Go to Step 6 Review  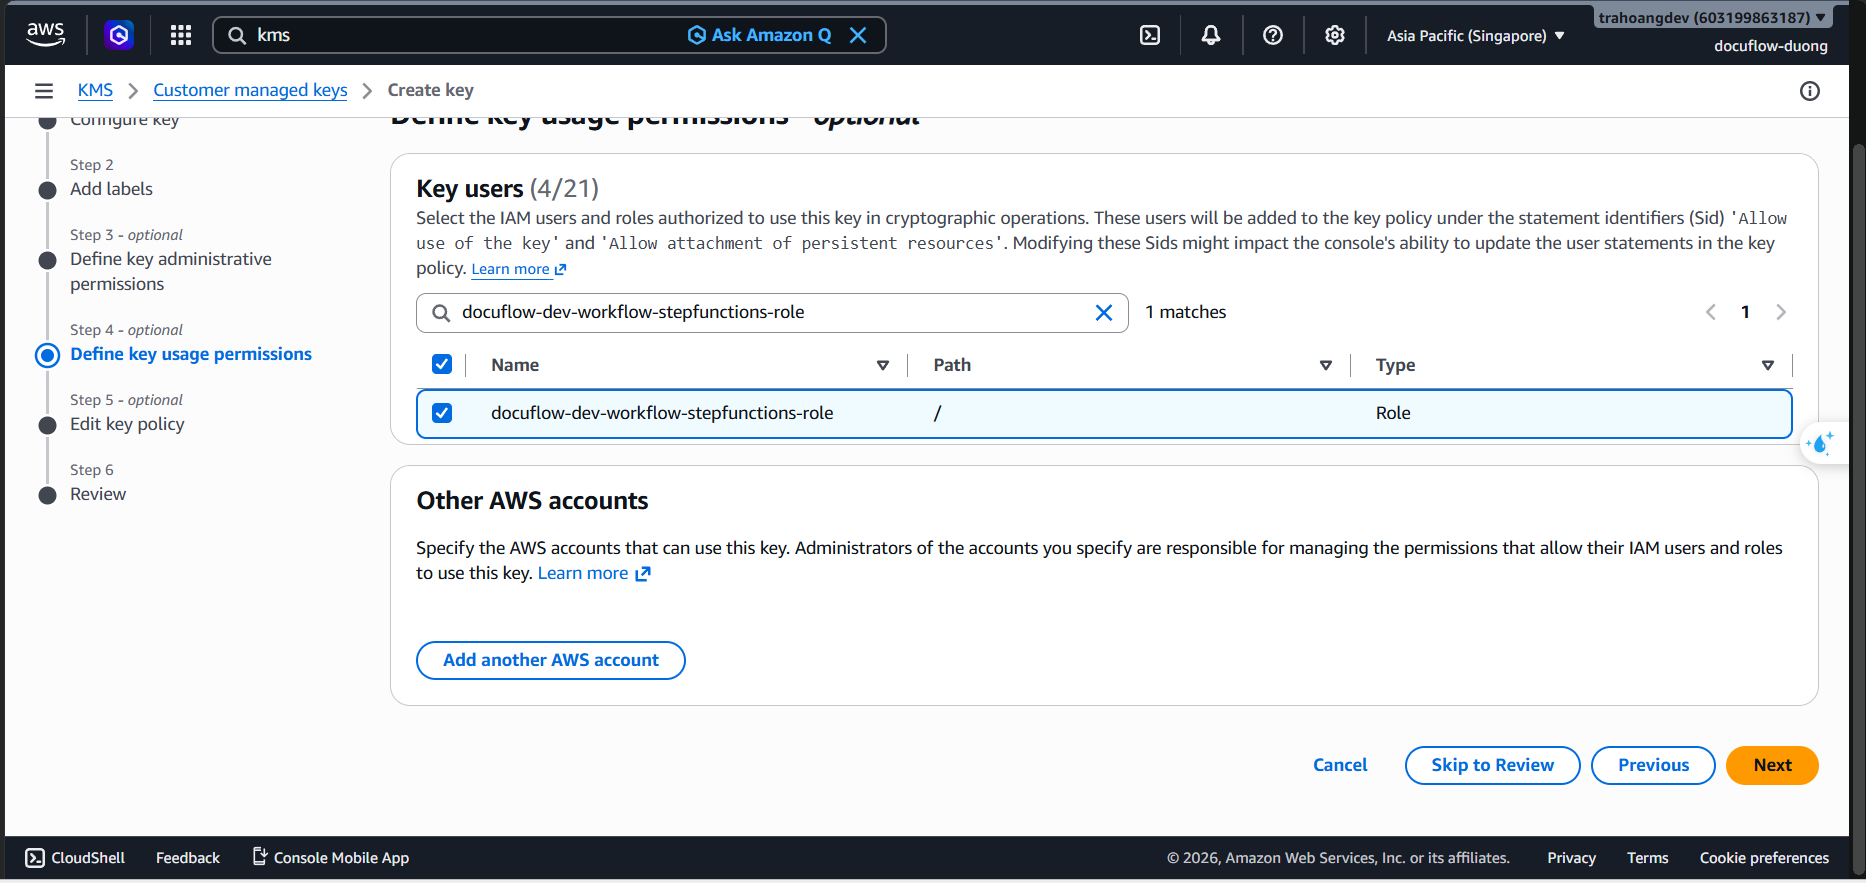[98, 494]
